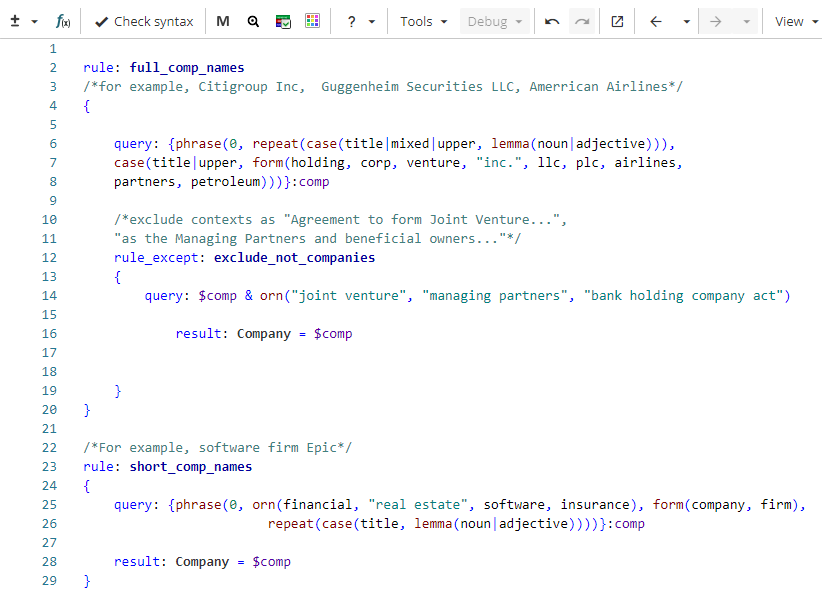Viewport: 822px width, 593px height.
Task: Click the bold M icon
Action: coord(222,21)
